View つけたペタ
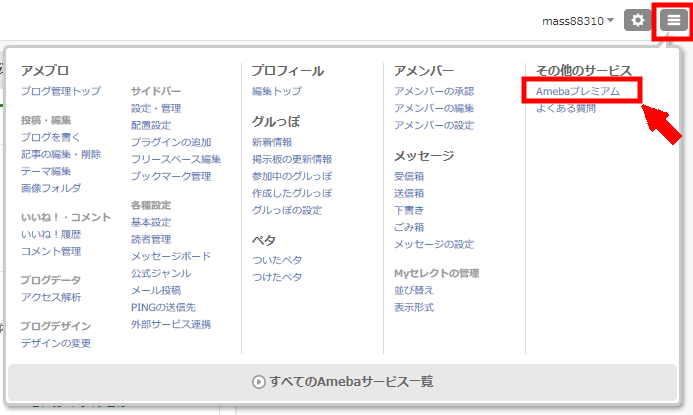Viewport: 693px width, 415px height. click(x=277, y=277)
